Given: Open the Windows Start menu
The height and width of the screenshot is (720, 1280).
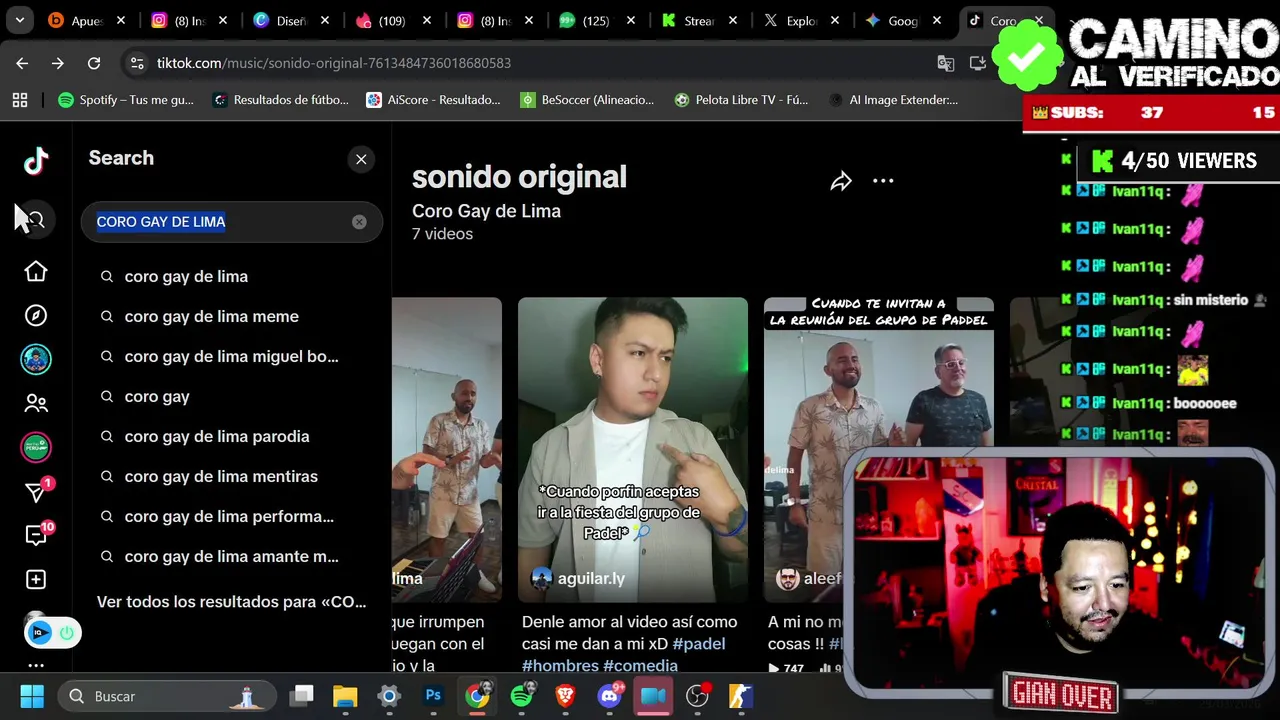Looking at the screenshot, I should (32, 696).
